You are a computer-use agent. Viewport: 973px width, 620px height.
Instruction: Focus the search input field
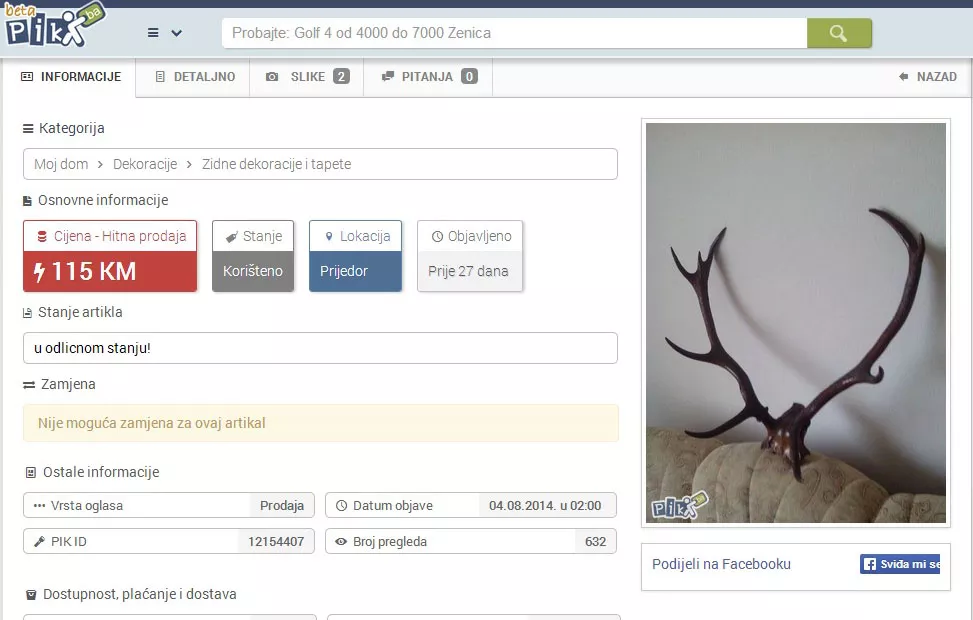point(514,33)
